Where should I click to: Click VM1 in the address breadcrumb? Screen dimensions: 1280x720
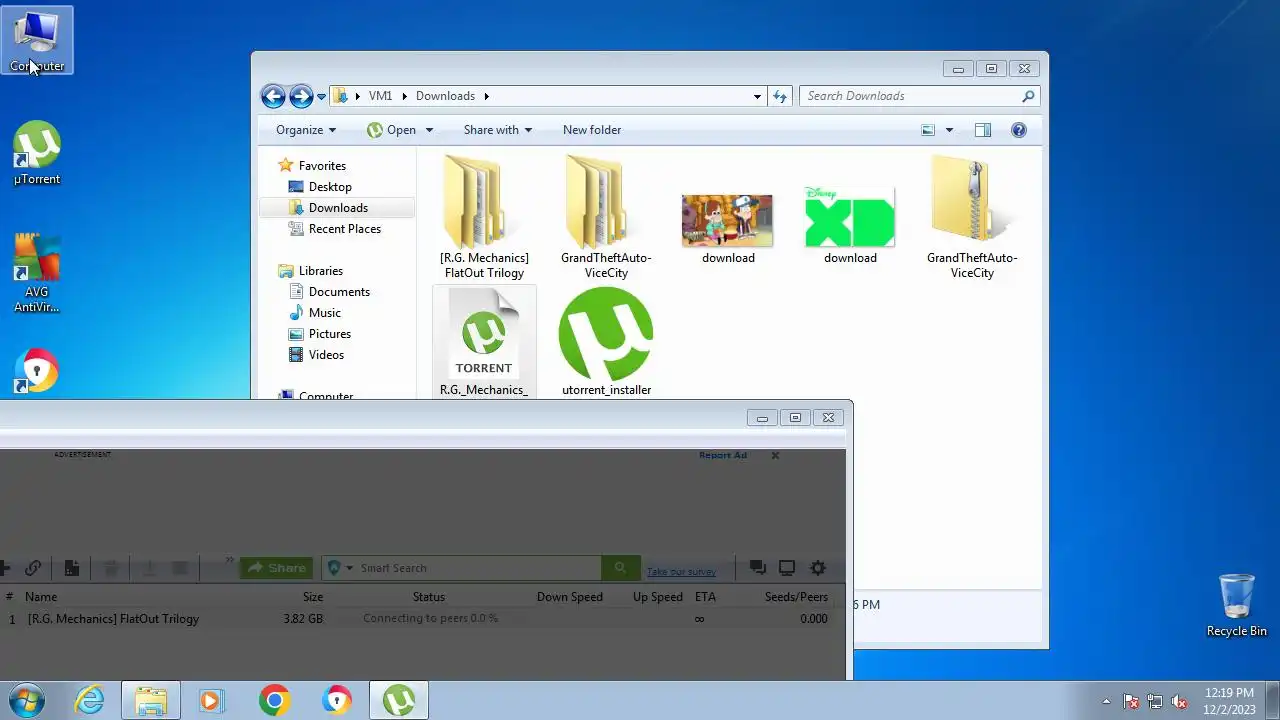pos(380,96)
